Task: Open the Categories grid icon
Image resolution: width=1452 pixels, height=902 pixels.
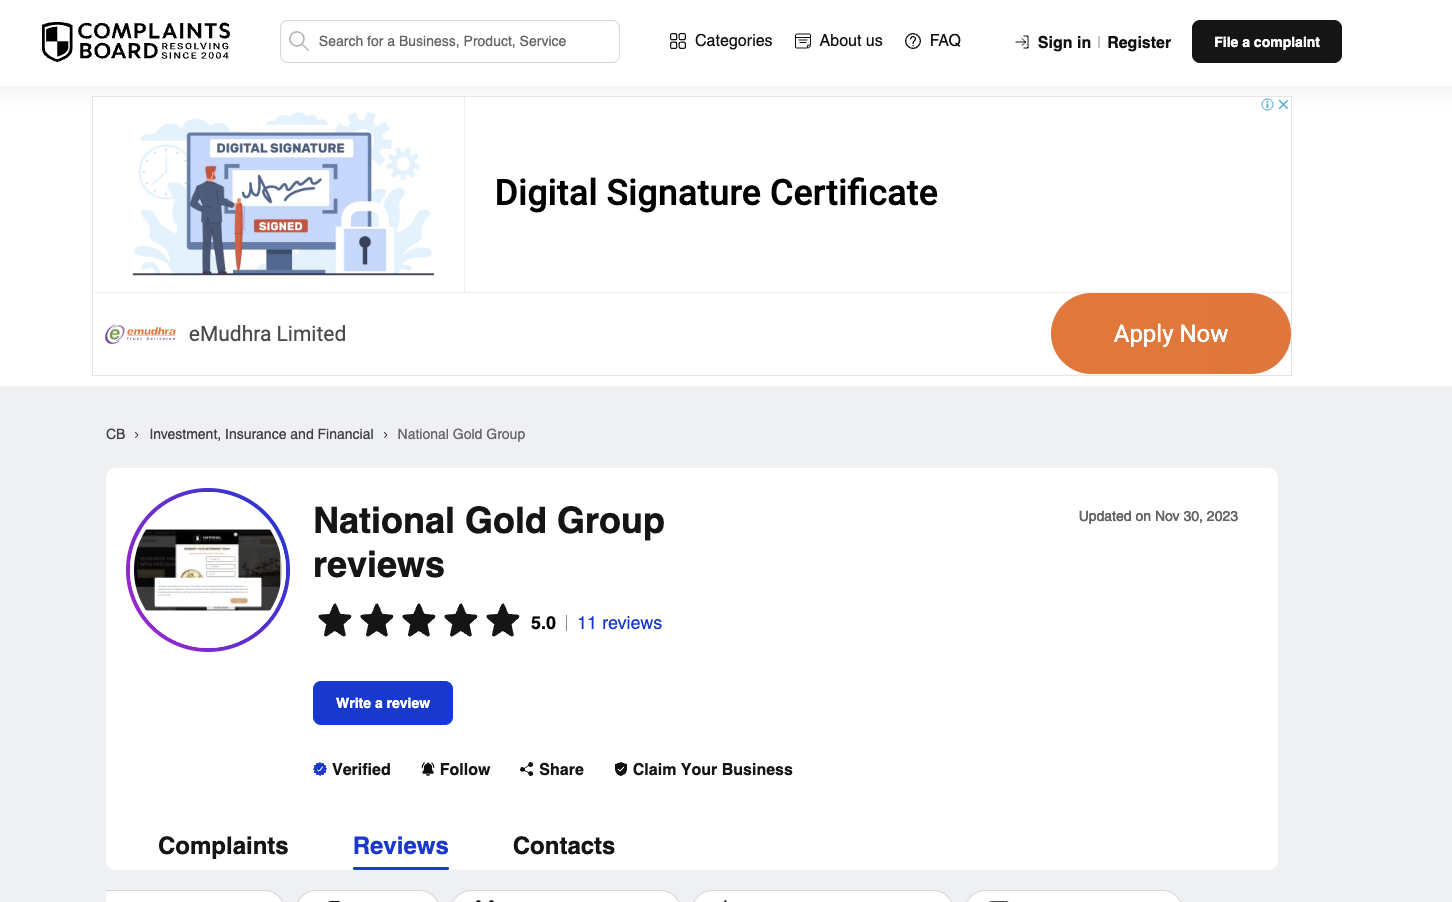Action: pyautogui.click(x=678, y=41)
